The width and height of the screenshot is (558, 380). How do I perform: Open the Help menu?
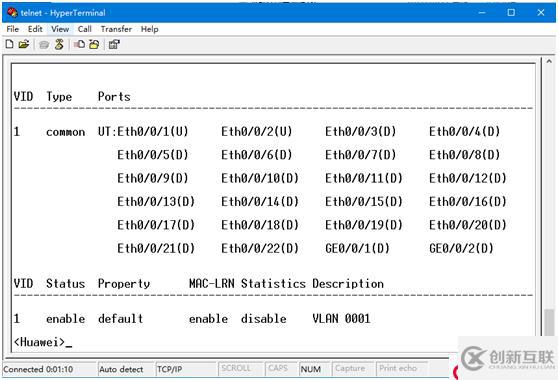click(x=149, y=29)
